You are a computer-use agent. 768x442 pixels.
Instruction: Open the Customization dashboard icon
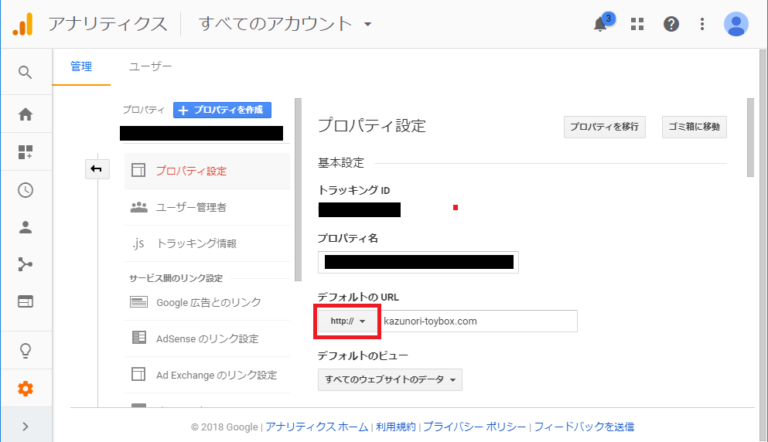click(25, 152)
